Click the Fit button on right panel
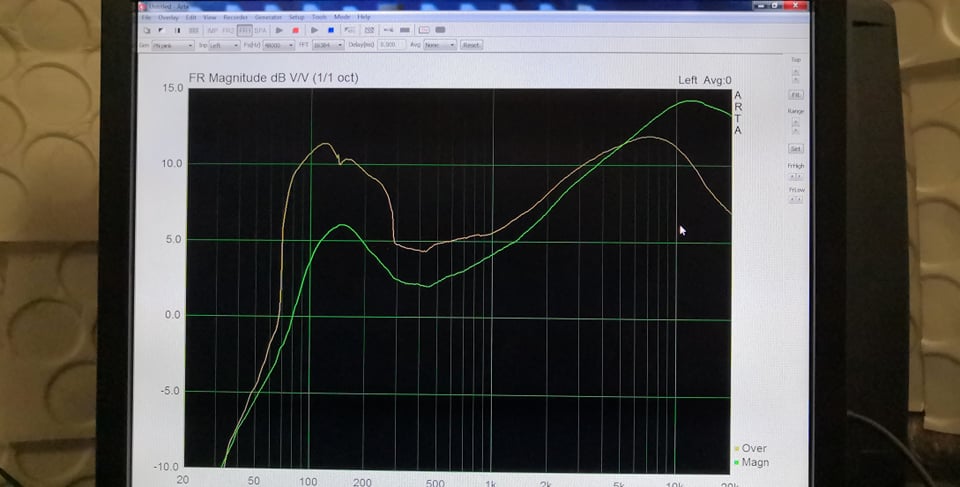 796,93
